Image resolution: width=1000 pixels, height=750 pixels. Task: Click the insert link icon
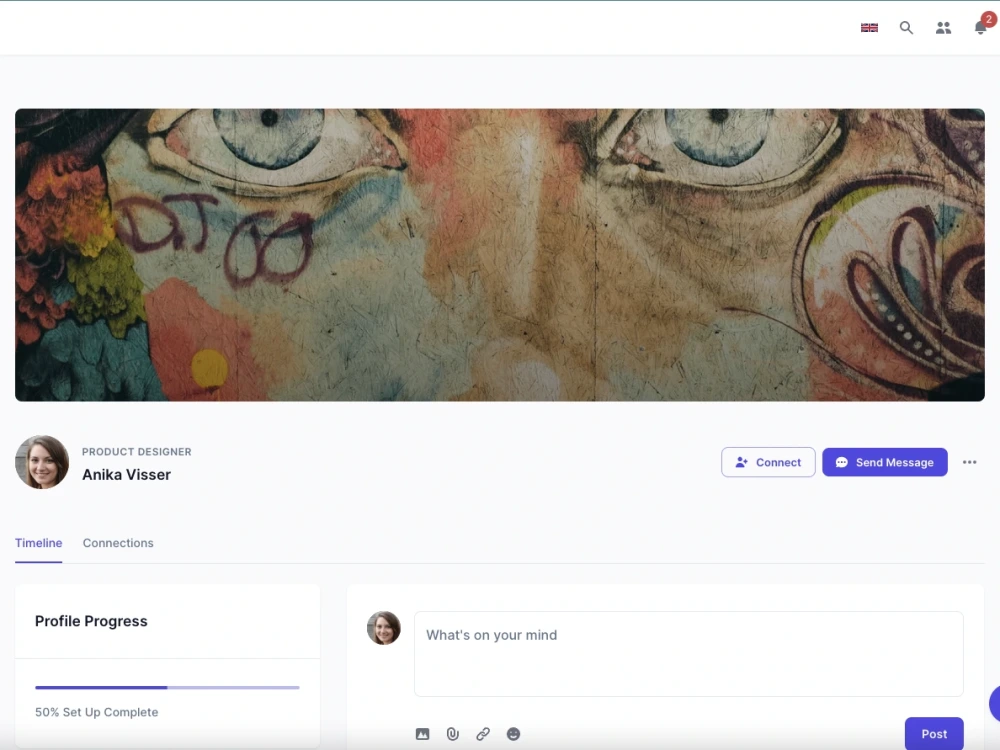click(x=483, y=734)
